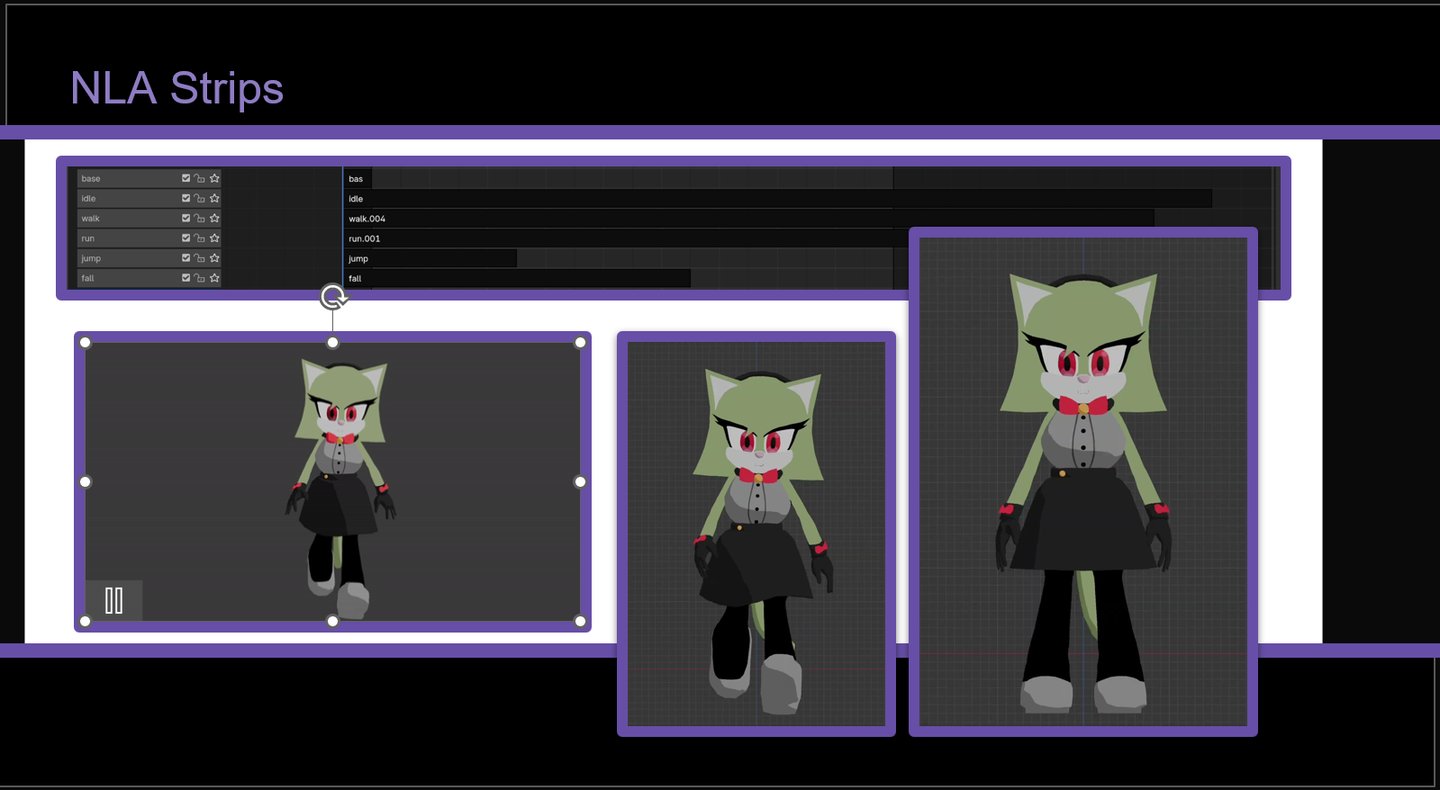
Task: Click the "NLA Strips" slide title
Action: [177, 88]
